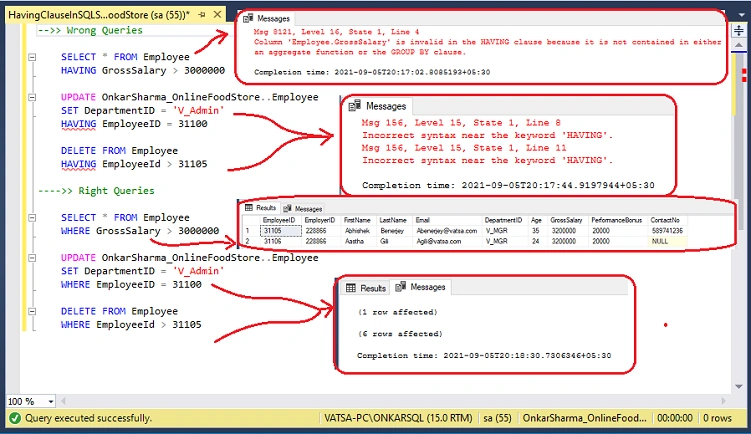Image resolution: width=751 pixels, height=434 pixels.
Task: Open the 100 % zoom dropdown
Action: click(x=50, y=401)
